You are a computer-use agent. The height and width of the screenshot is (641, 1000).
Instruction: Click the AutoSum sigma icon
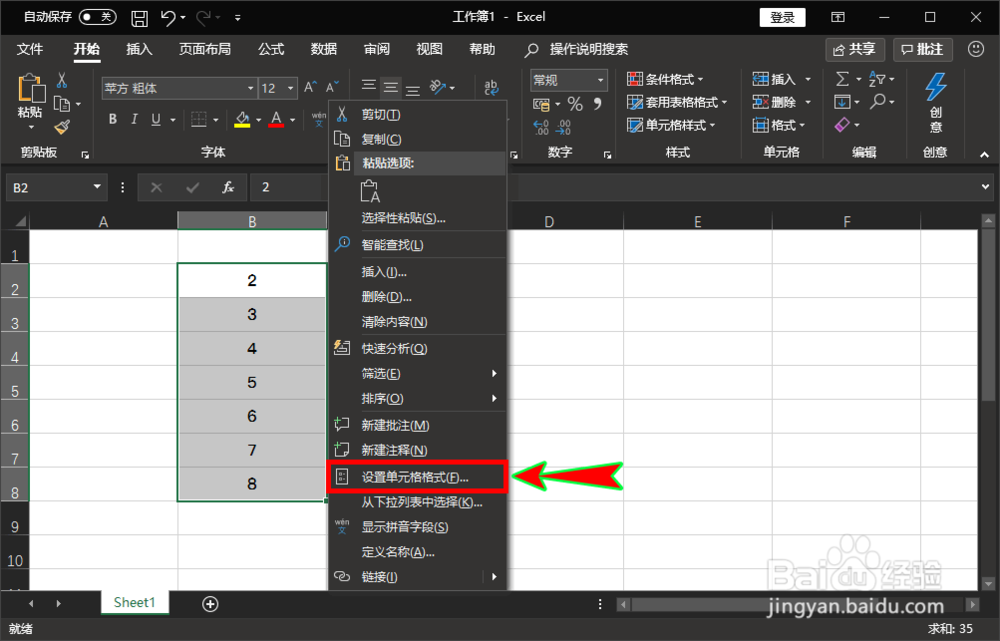click(x=842, y=79)
